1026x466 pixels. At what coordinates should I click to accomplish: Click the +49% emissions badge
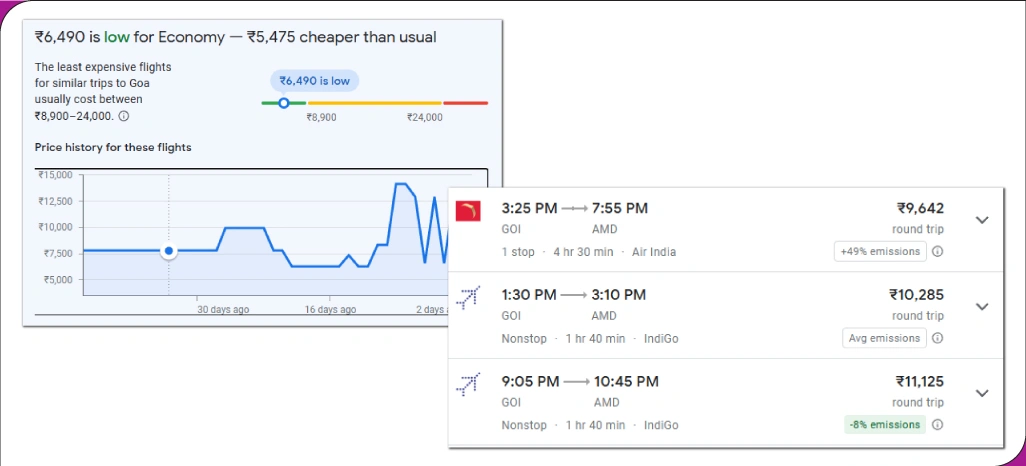pos(879,252)
